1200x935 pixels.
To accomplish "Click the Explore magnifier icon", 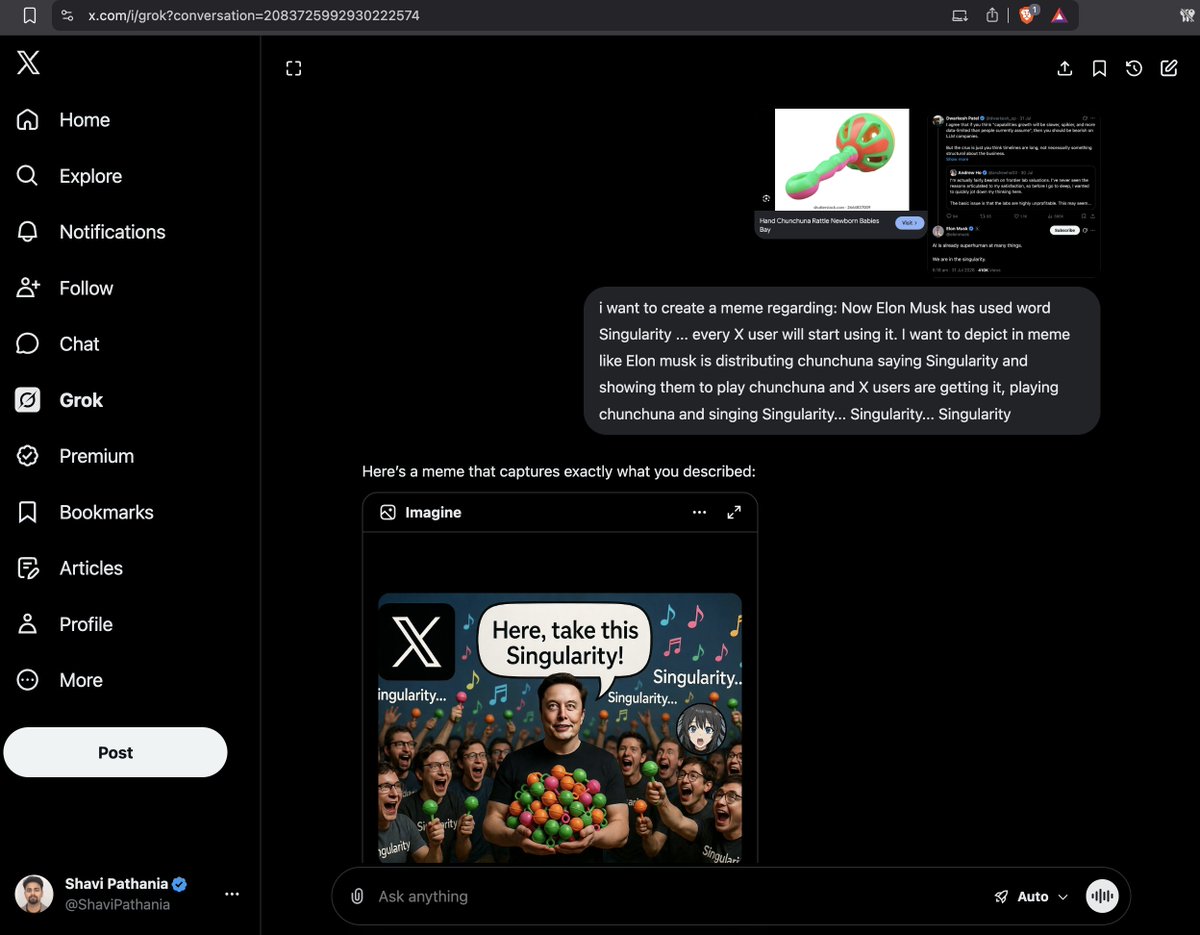I will pyautogui.click(x=28, y=176).
